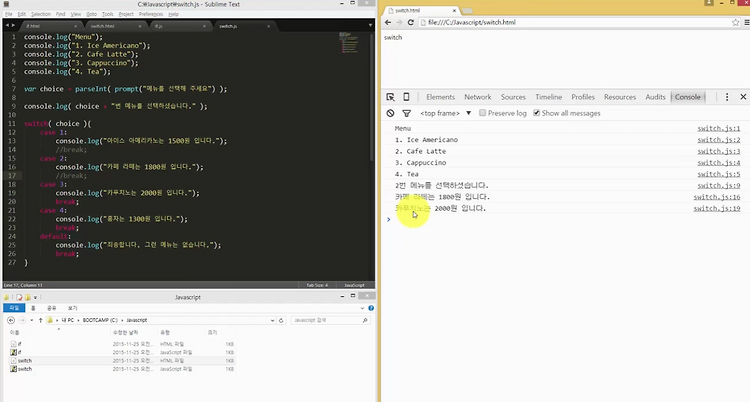Image resolution: width=750 pixels, height=402 pixels.
Task: Click the properties icon in Explorer quick access
Action: pos(19,297)
